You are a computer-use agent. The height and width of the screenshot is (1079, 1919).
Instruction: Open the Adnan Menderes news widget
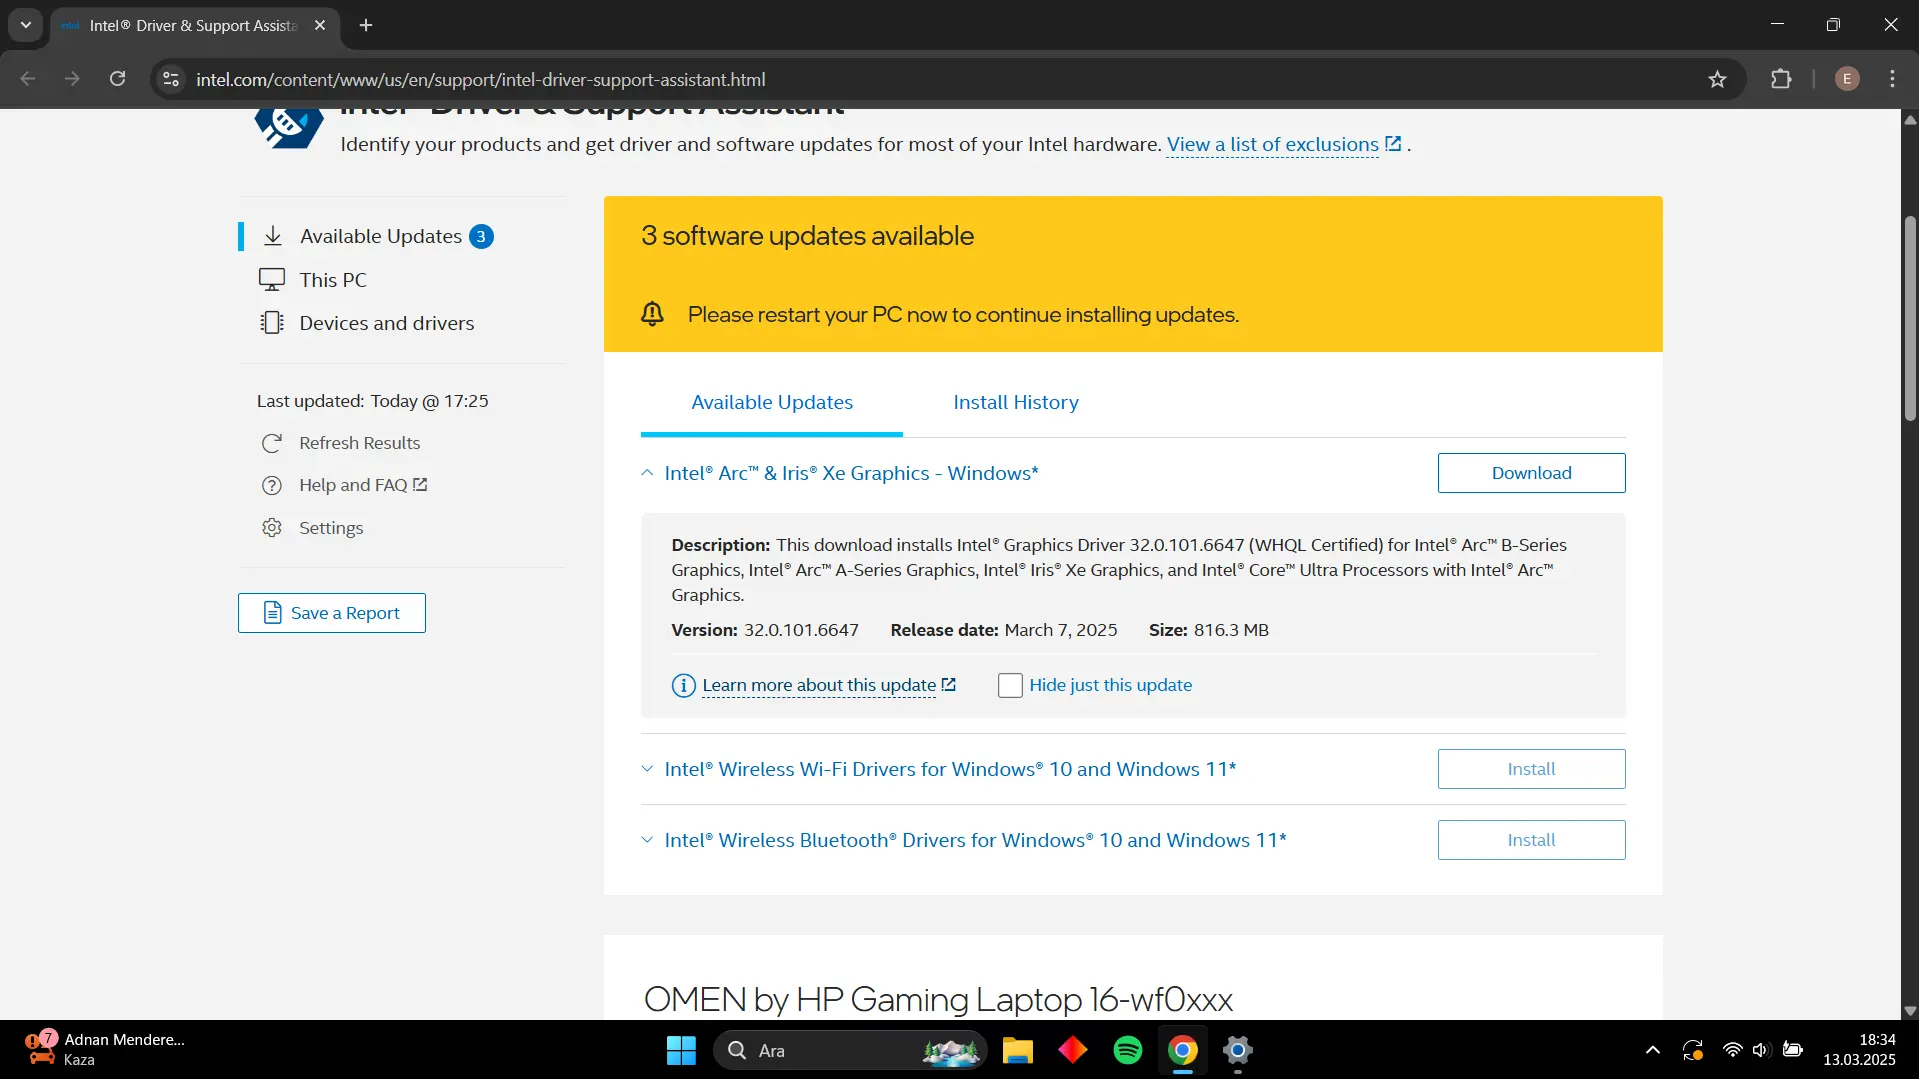(x=105, y=1050)
